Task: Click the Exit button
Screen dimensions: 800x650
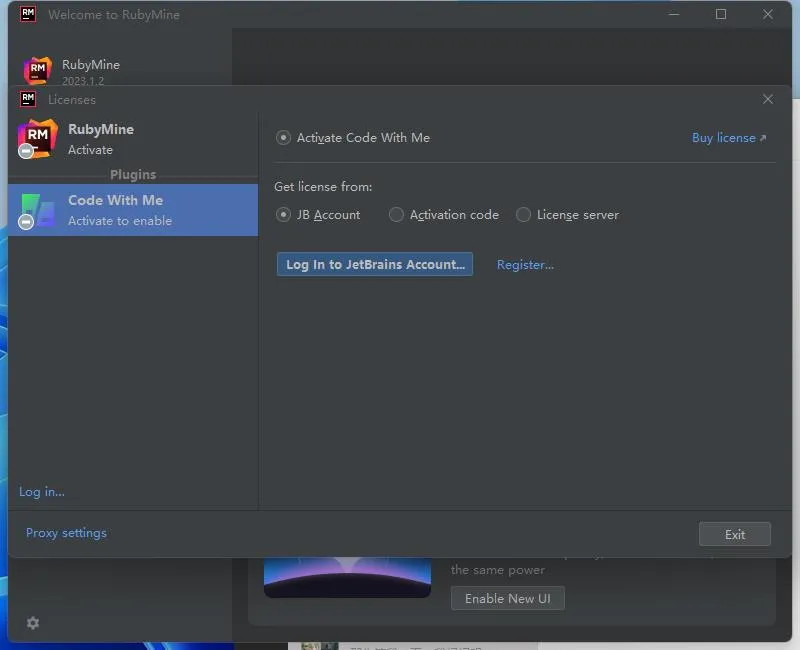Action: pyautogui.click(x=735, y=534)
